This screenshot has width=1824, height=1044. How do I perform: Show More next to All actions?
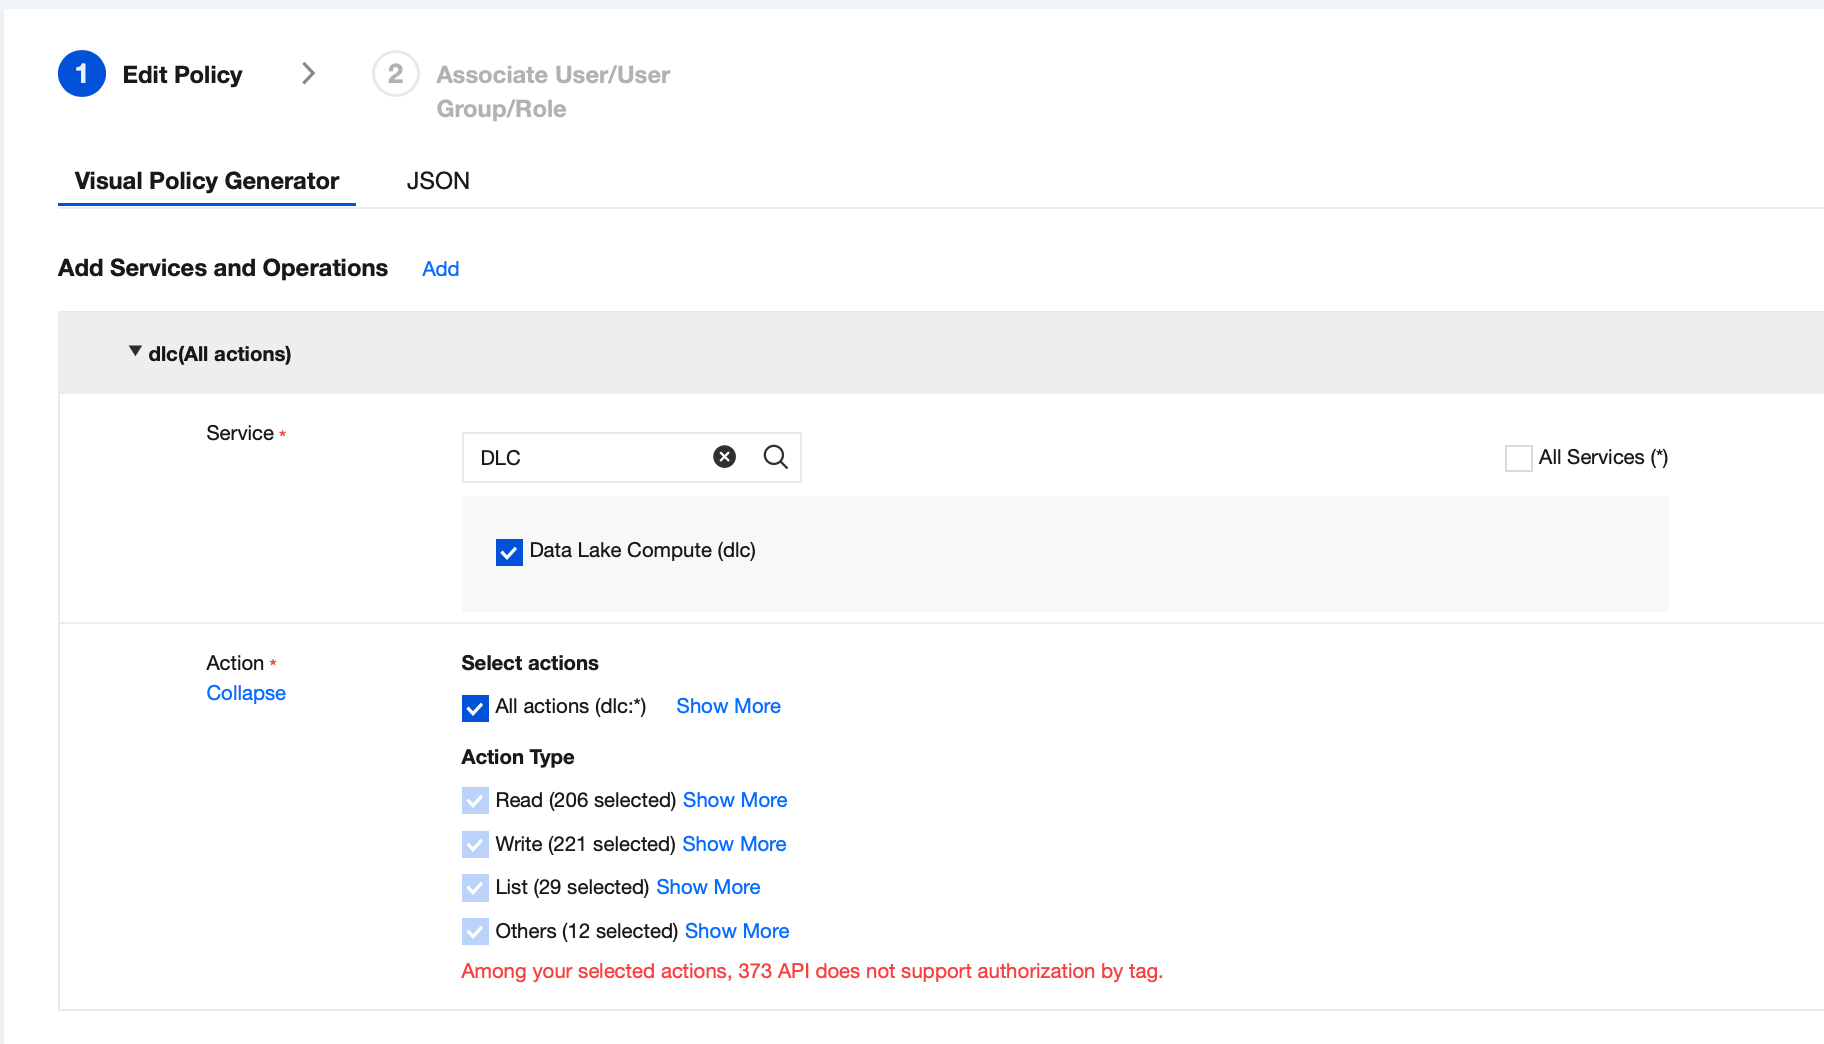tap(728, 706)
